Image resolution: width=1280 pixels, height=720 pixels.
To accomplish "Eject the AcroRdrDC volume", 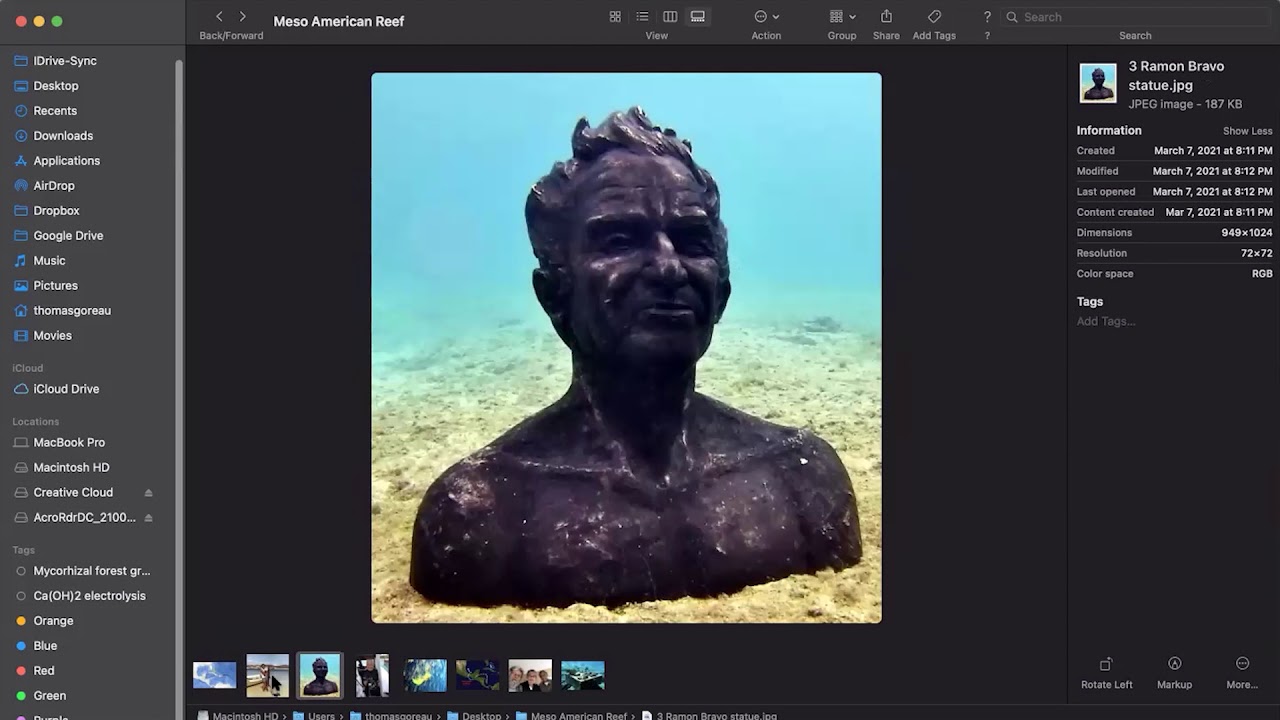I will (148, 518).
